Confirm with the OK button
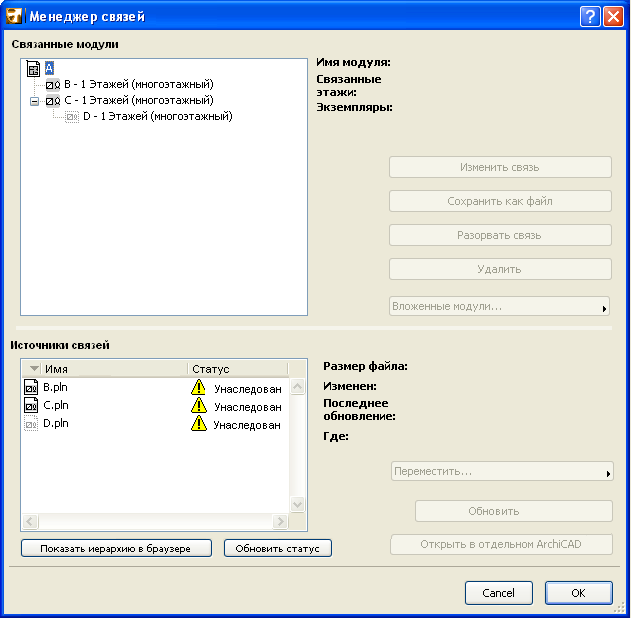The width and height of the screenshot is (631, 618). click(x=579, y=593)
